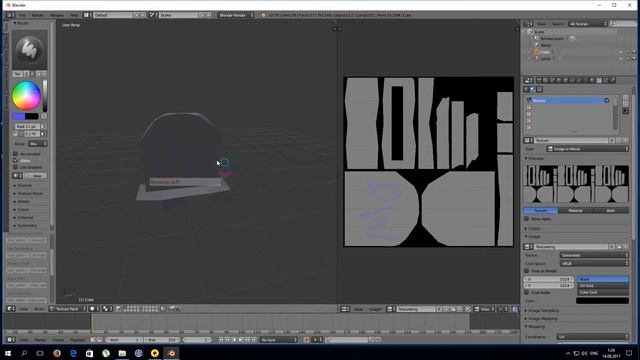640x360 pixels.
Task: Click the properties editor type icon
Action: point(529,80)
